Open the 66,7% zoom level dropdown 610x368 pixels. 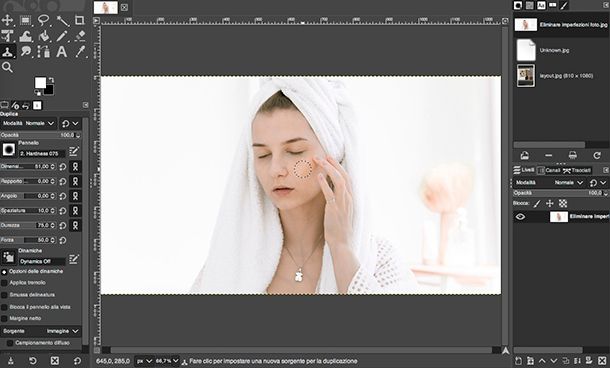[x=167, y=361]
